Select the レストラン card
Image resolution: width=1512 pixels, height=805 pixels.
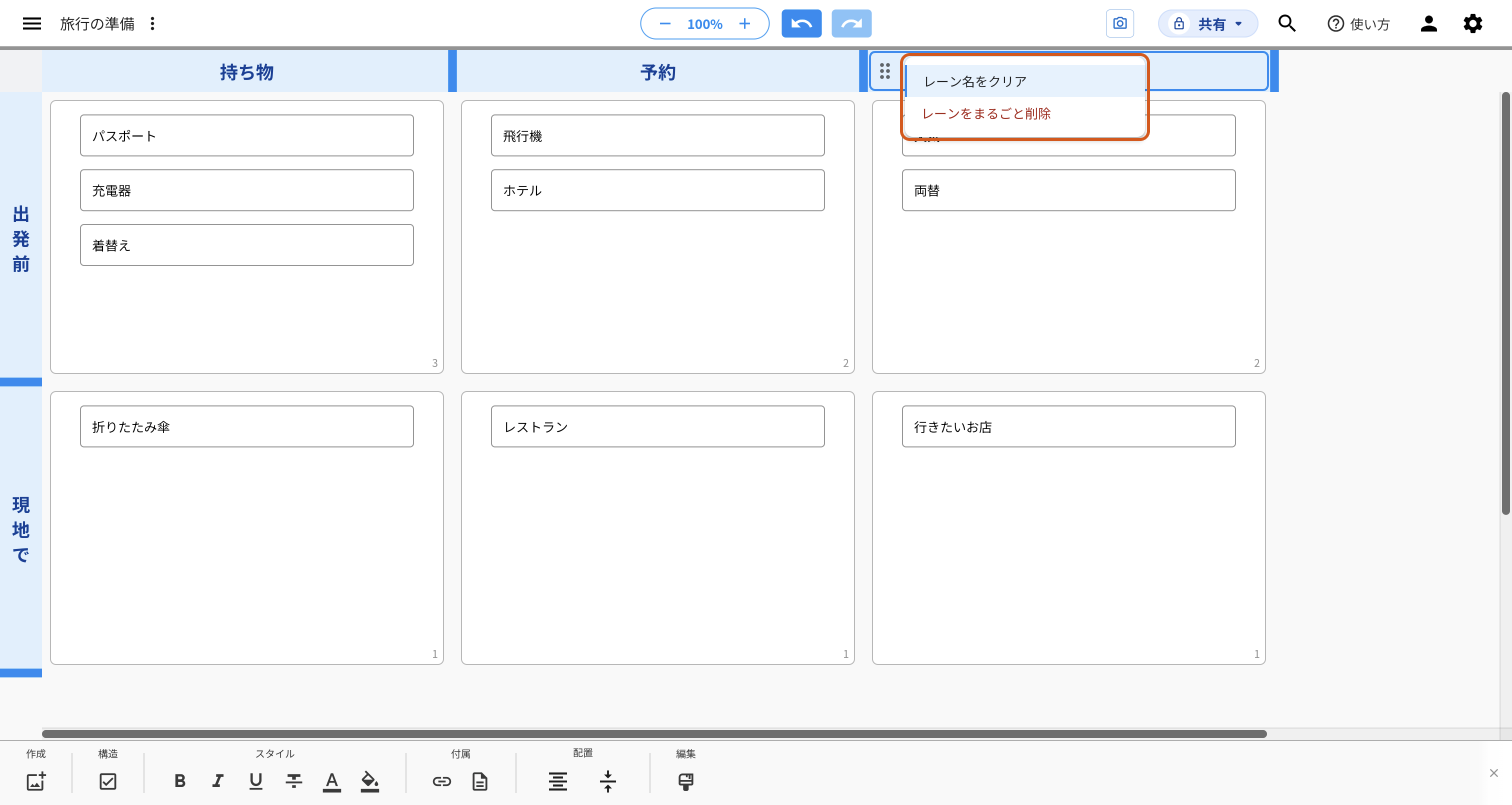(x=658, y=426)
